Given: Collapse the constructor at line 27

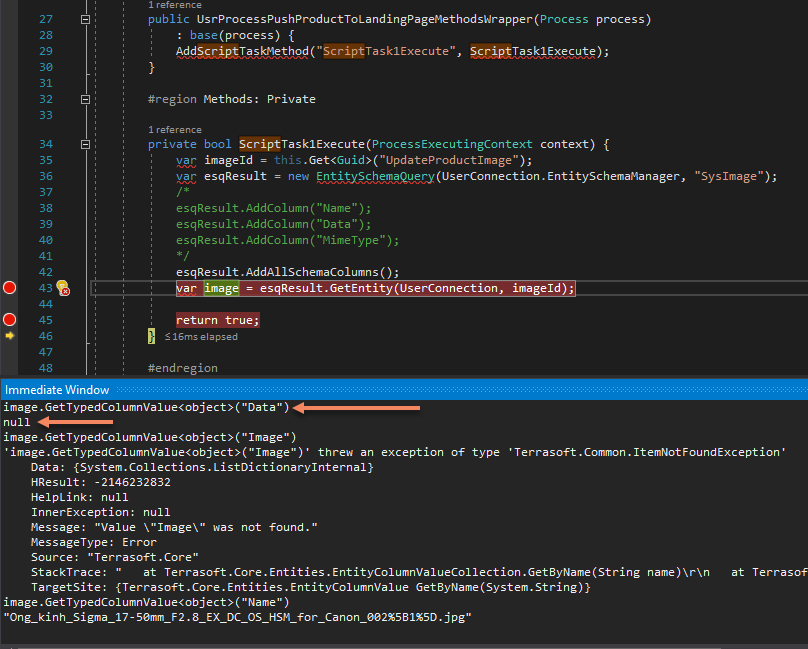Looking at the screenshot, I should [x=86, y=20].
